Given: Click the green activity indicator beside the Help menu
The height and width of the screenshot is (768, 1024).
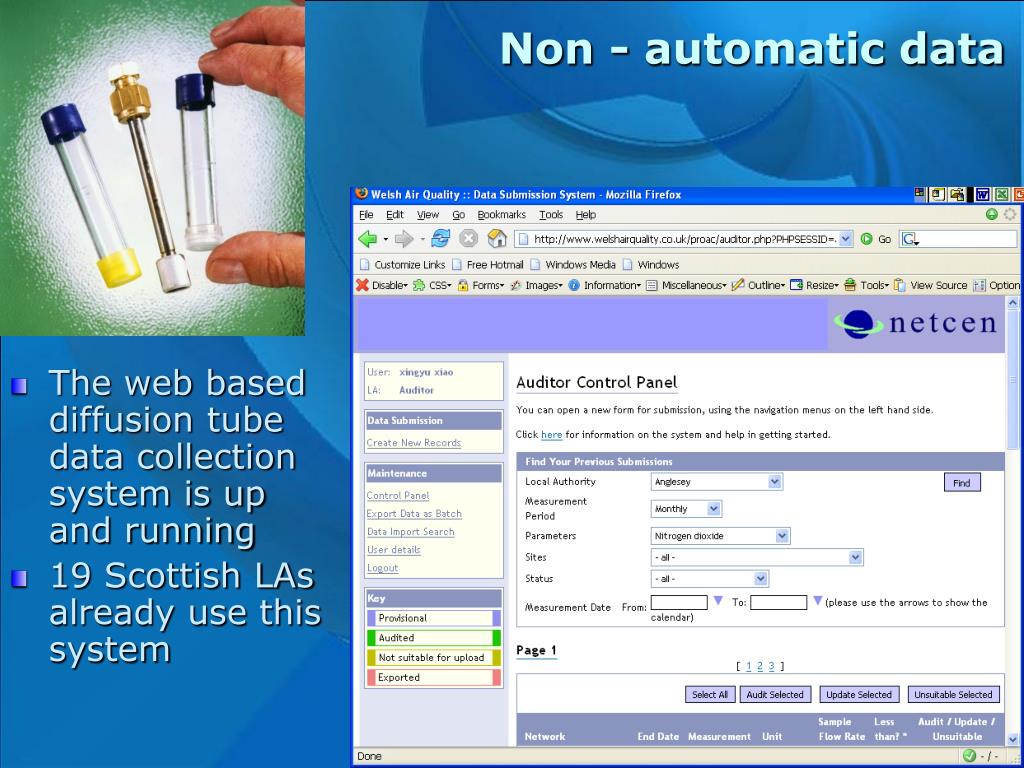Looking at the screenshot, I should click(x=991, y=214).
